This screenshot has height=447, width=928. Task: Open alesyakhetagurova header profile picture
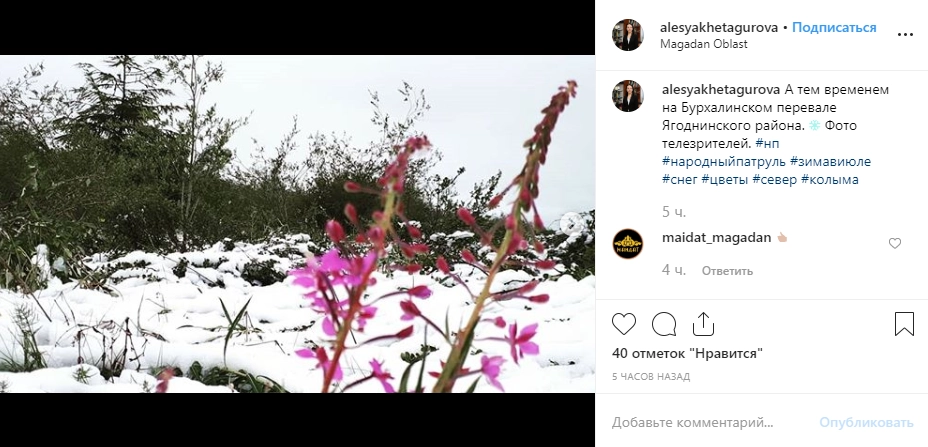(x=627, y=35)
